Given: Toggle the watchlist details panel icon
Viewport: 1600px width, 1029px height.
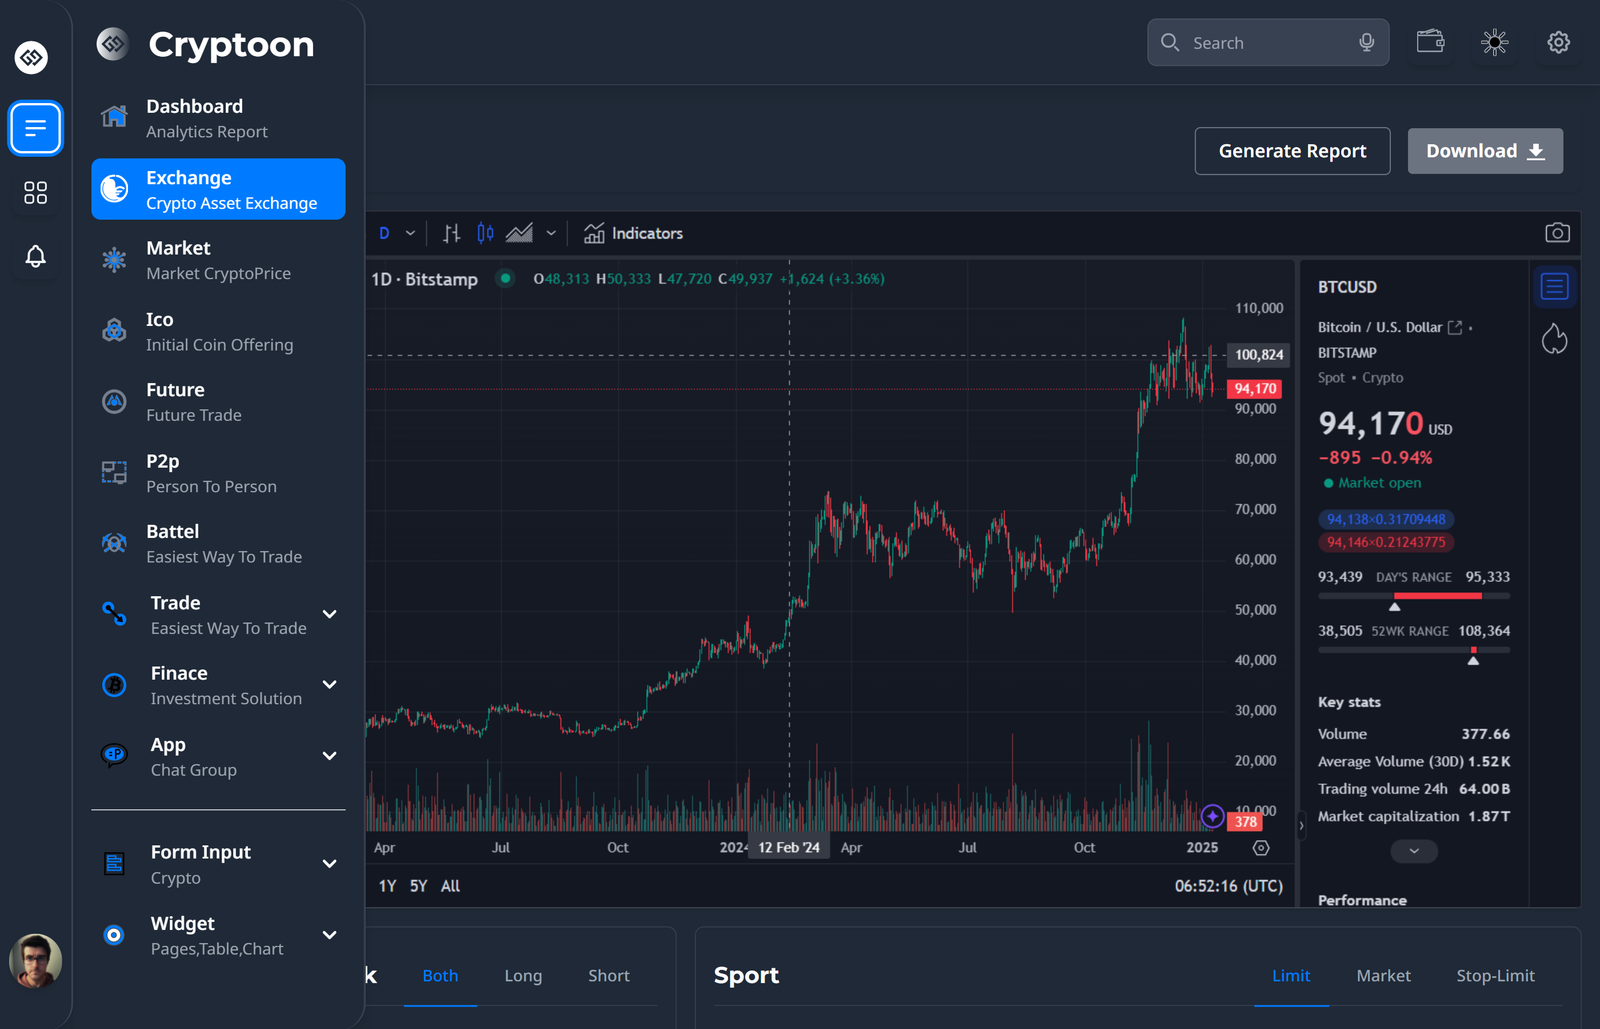Looking at the screenshot, I should (1554, 287).
